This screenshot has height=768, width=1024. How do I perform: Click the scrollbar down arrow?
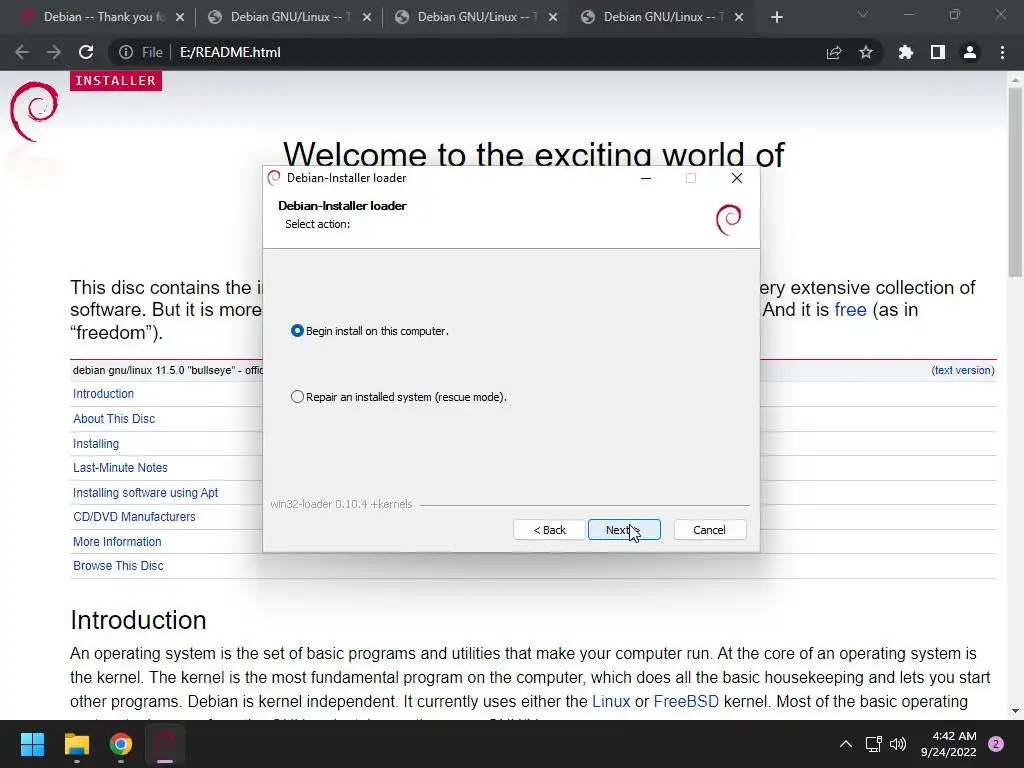coord(1015,711)
